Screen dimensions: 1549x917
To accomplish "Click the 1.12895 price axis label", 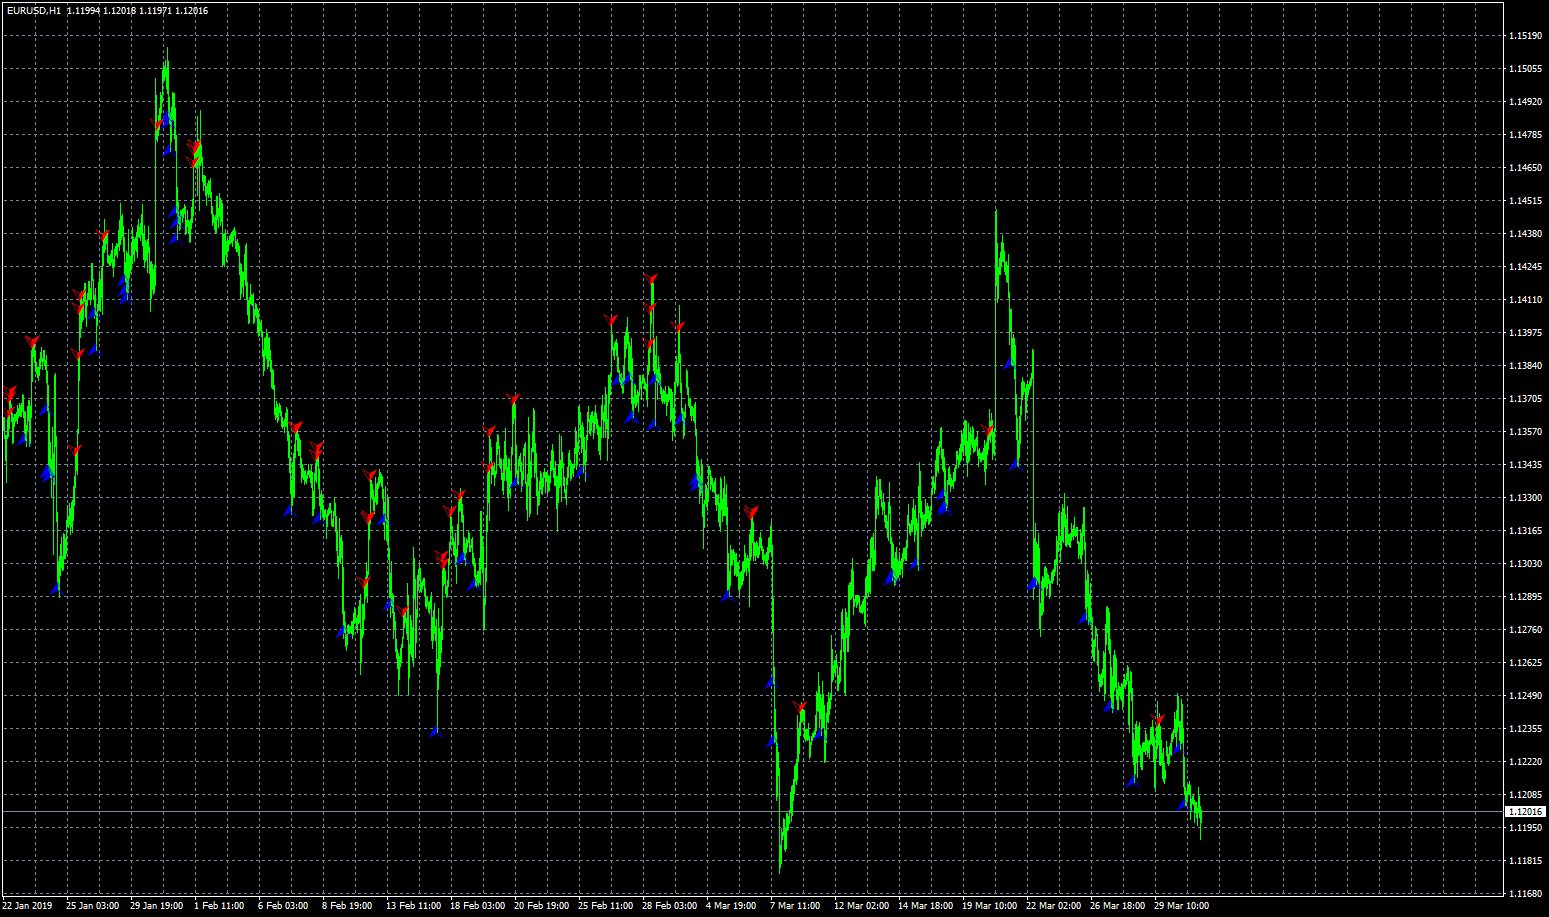I will (x=1524, y=597).
